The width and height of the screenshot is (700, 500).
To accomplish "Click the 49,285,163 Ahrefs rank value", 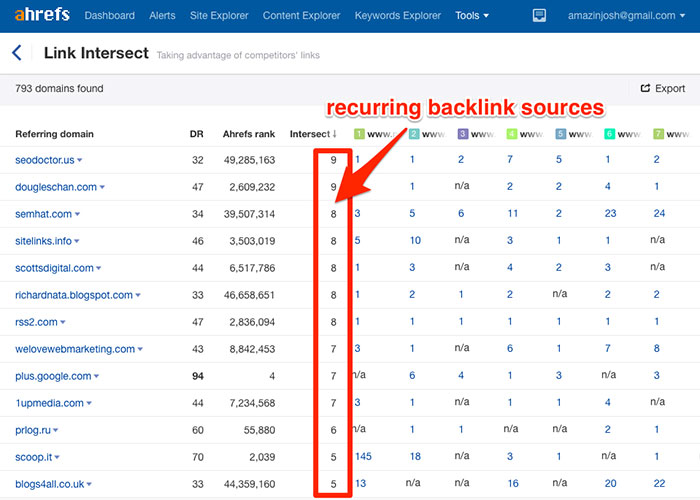I will pyautogui.click(x=249, y=160).
